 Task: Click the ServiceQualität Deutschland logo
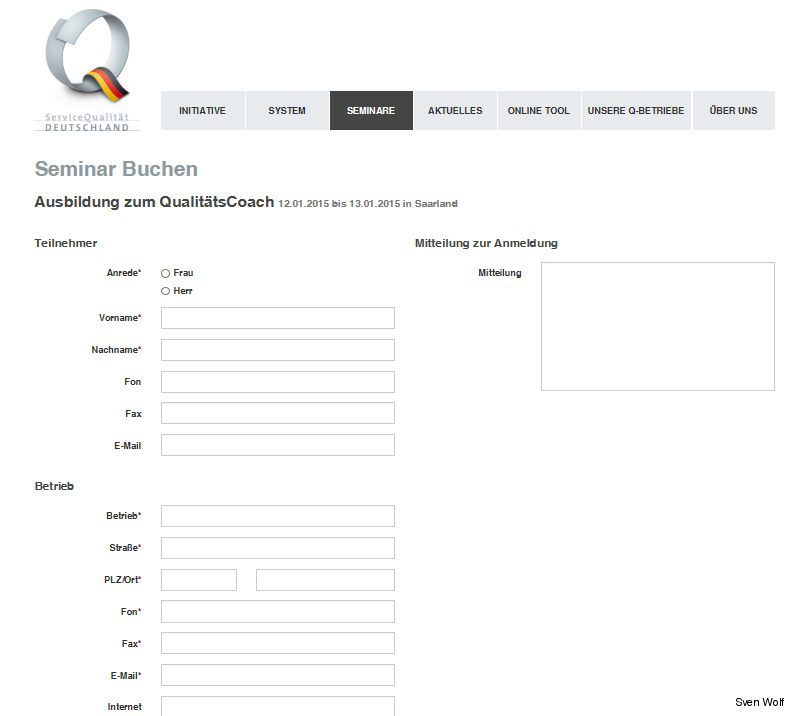click(87, 70)
